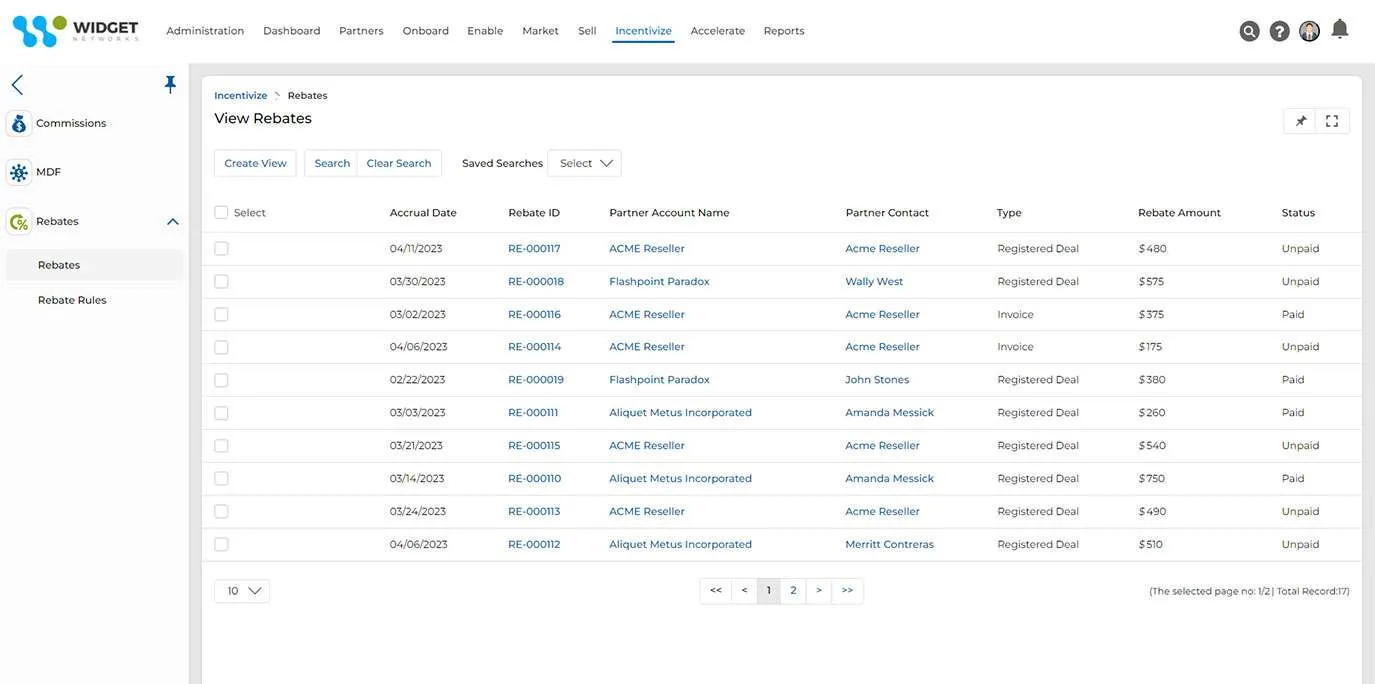Image resolution: width=1375 pixels, height=684 pixels.
Task: Jump to the last page of results
Action: (x=847, y=591)
